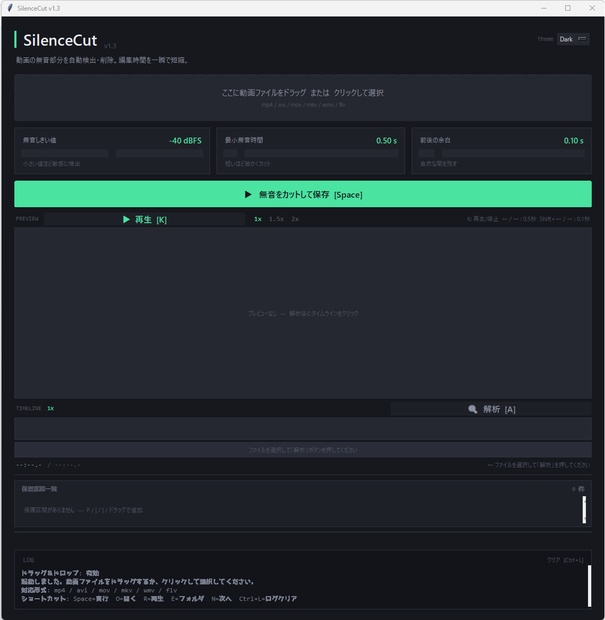Viewport: 605px width, 620px height.
Task: Click the SilenceCut feather icon in title bar
Action: tap(10, 8)
